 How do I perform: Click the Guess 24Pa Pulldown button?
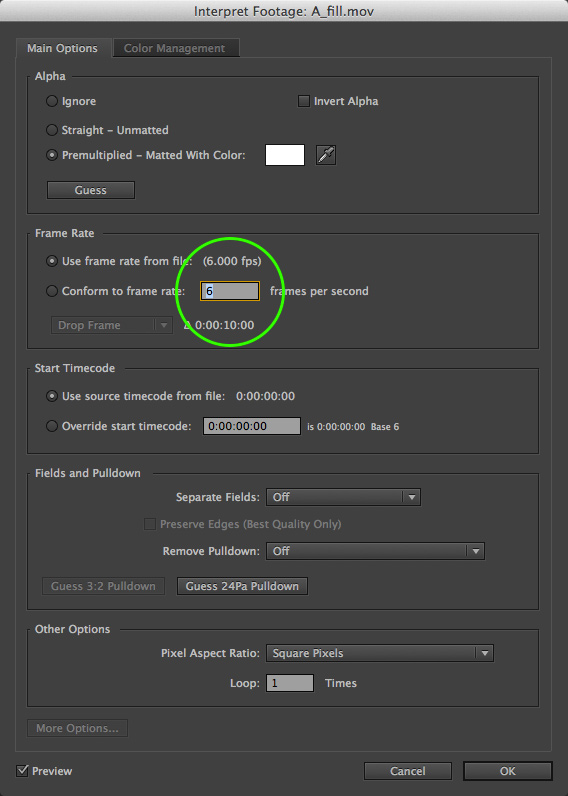pyautogui.click(x=242, y=586)
